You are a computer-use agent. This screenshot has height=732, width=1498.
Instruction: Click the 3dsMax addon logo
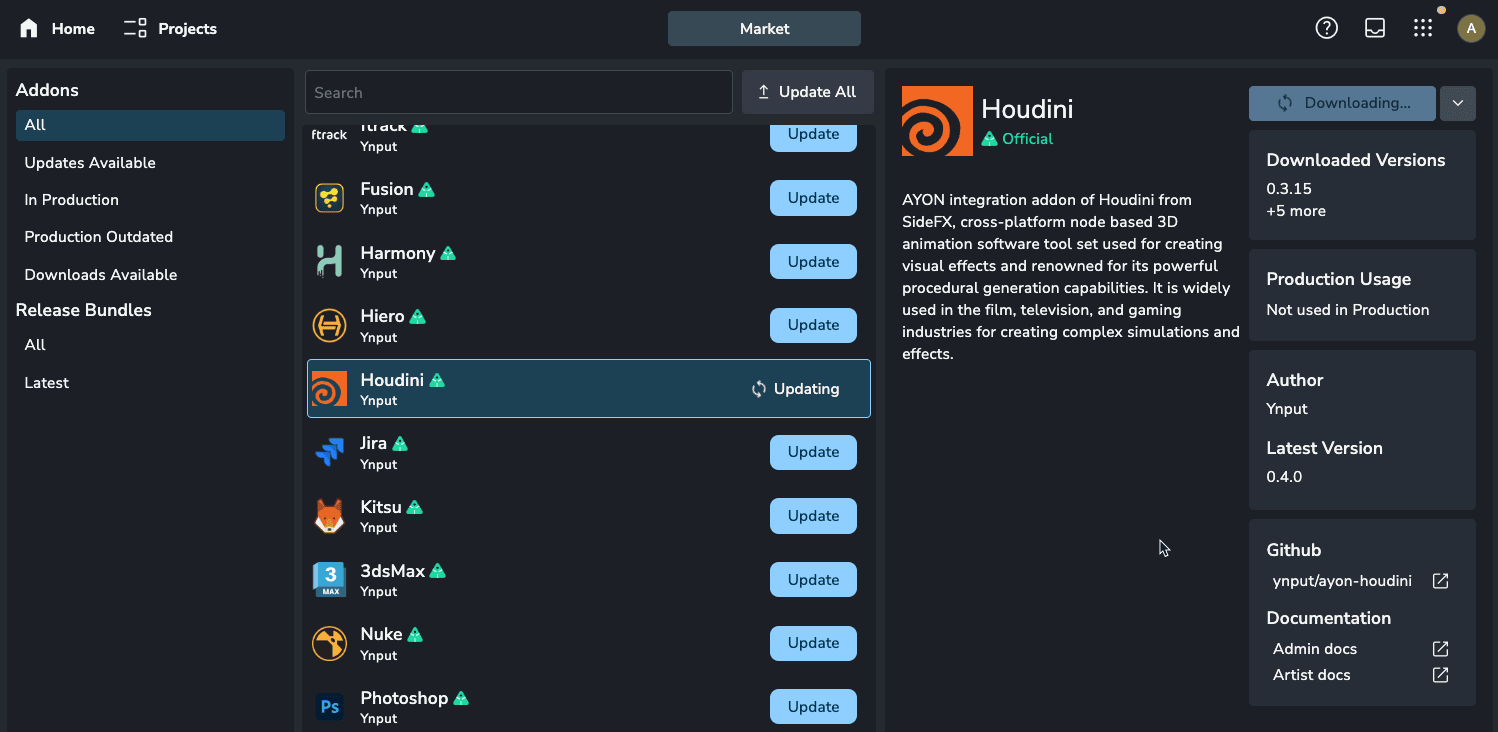pyautogui.click(x=330, y=580)
